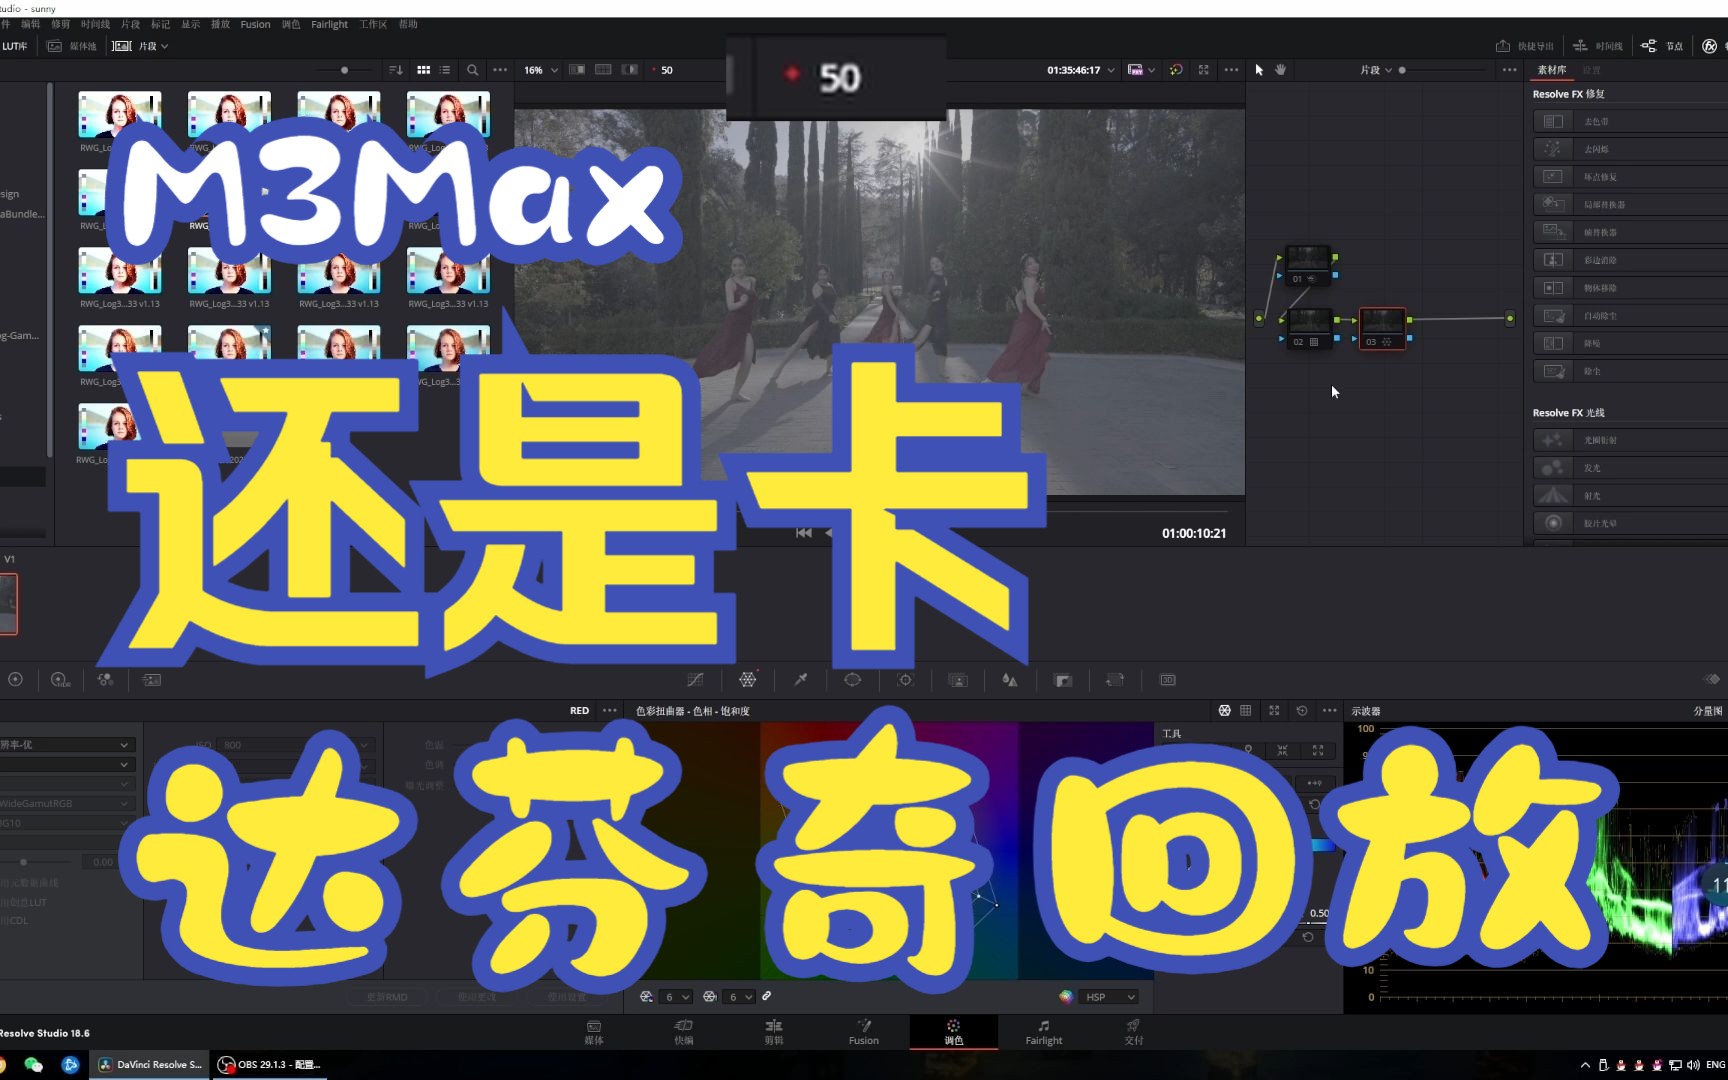Adjust the node editor zoom slider

pyautogui.click(x=1402, y=70)
